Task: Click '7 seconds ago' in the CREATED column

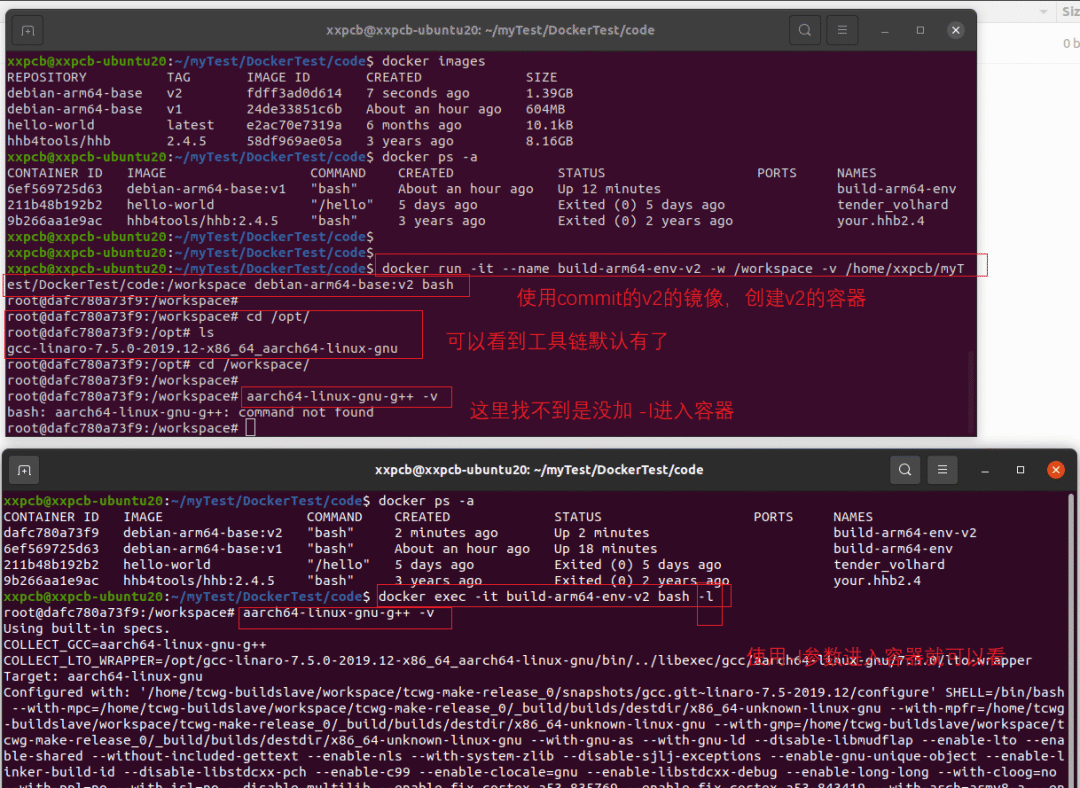Action: 418,93
